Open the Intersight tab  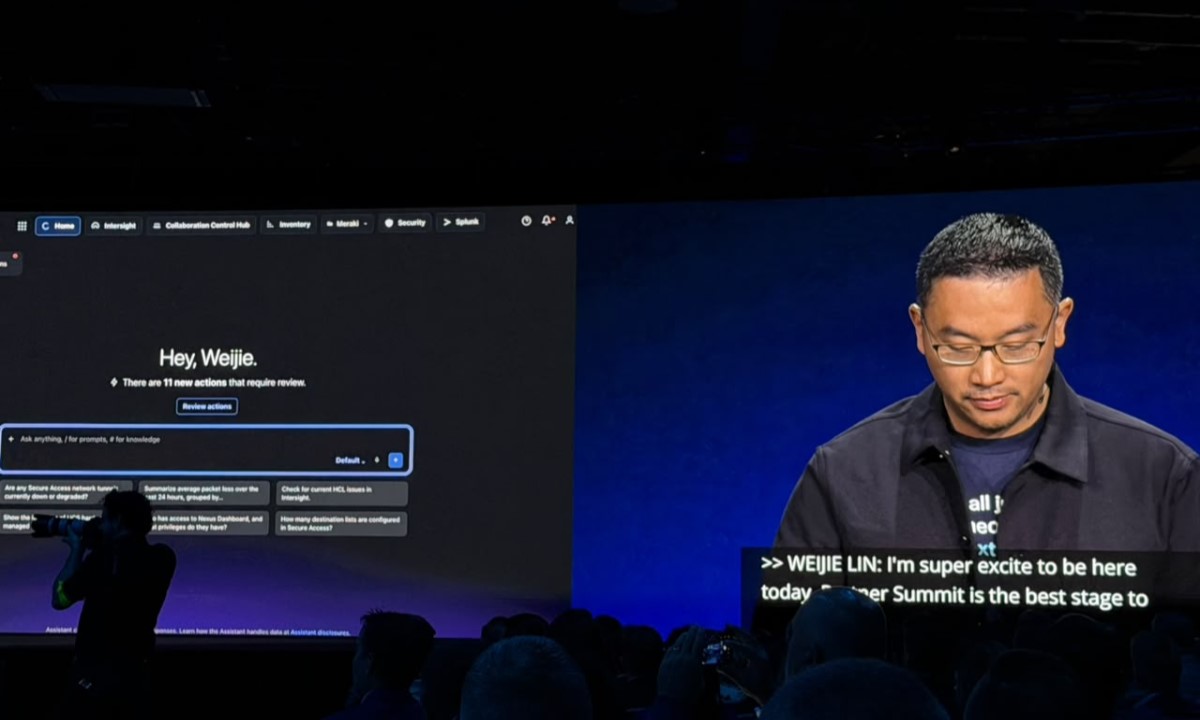(x=113, y=225)
